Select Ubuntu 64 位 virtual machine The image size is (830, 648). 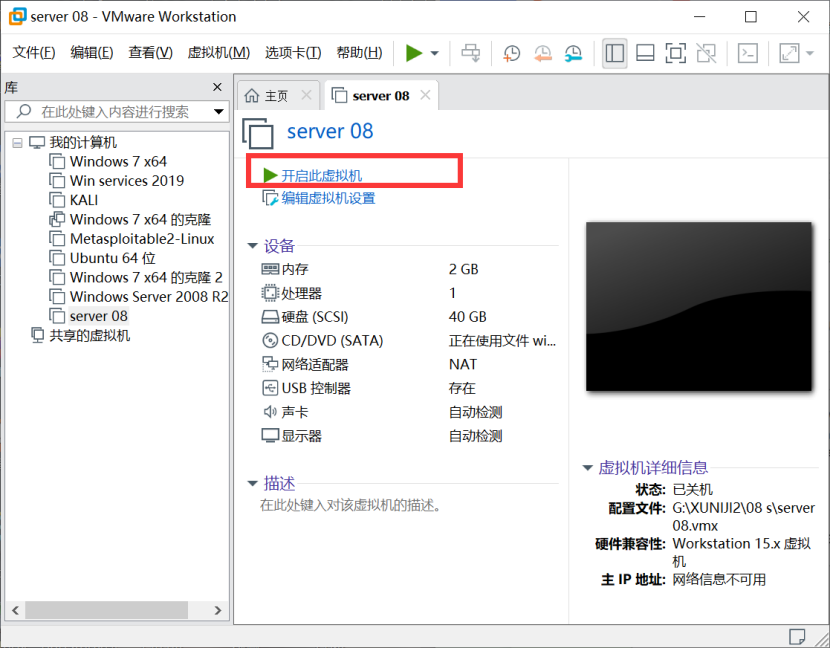tap(113, 258)
